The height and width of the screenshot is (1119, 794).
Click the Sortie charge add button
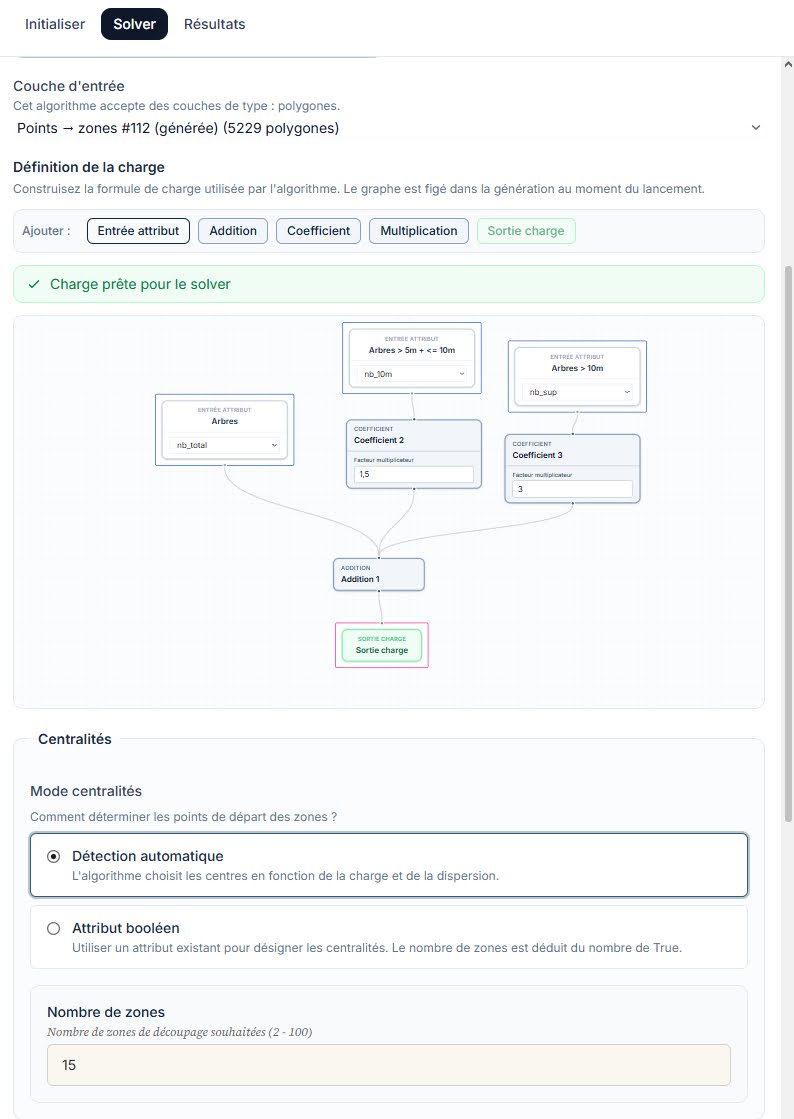pyautogui.click(x=526, y=231)
